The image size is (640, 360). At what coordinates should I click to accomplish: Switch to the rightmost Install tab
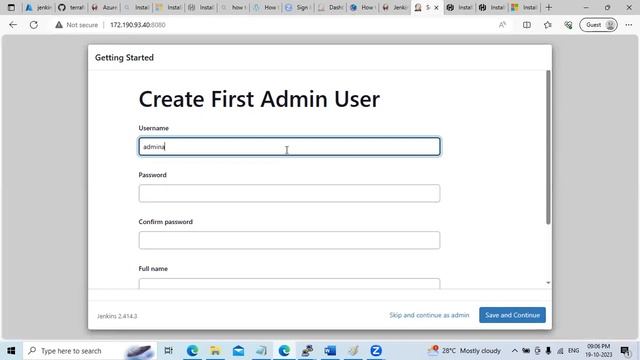click(524, 7)
